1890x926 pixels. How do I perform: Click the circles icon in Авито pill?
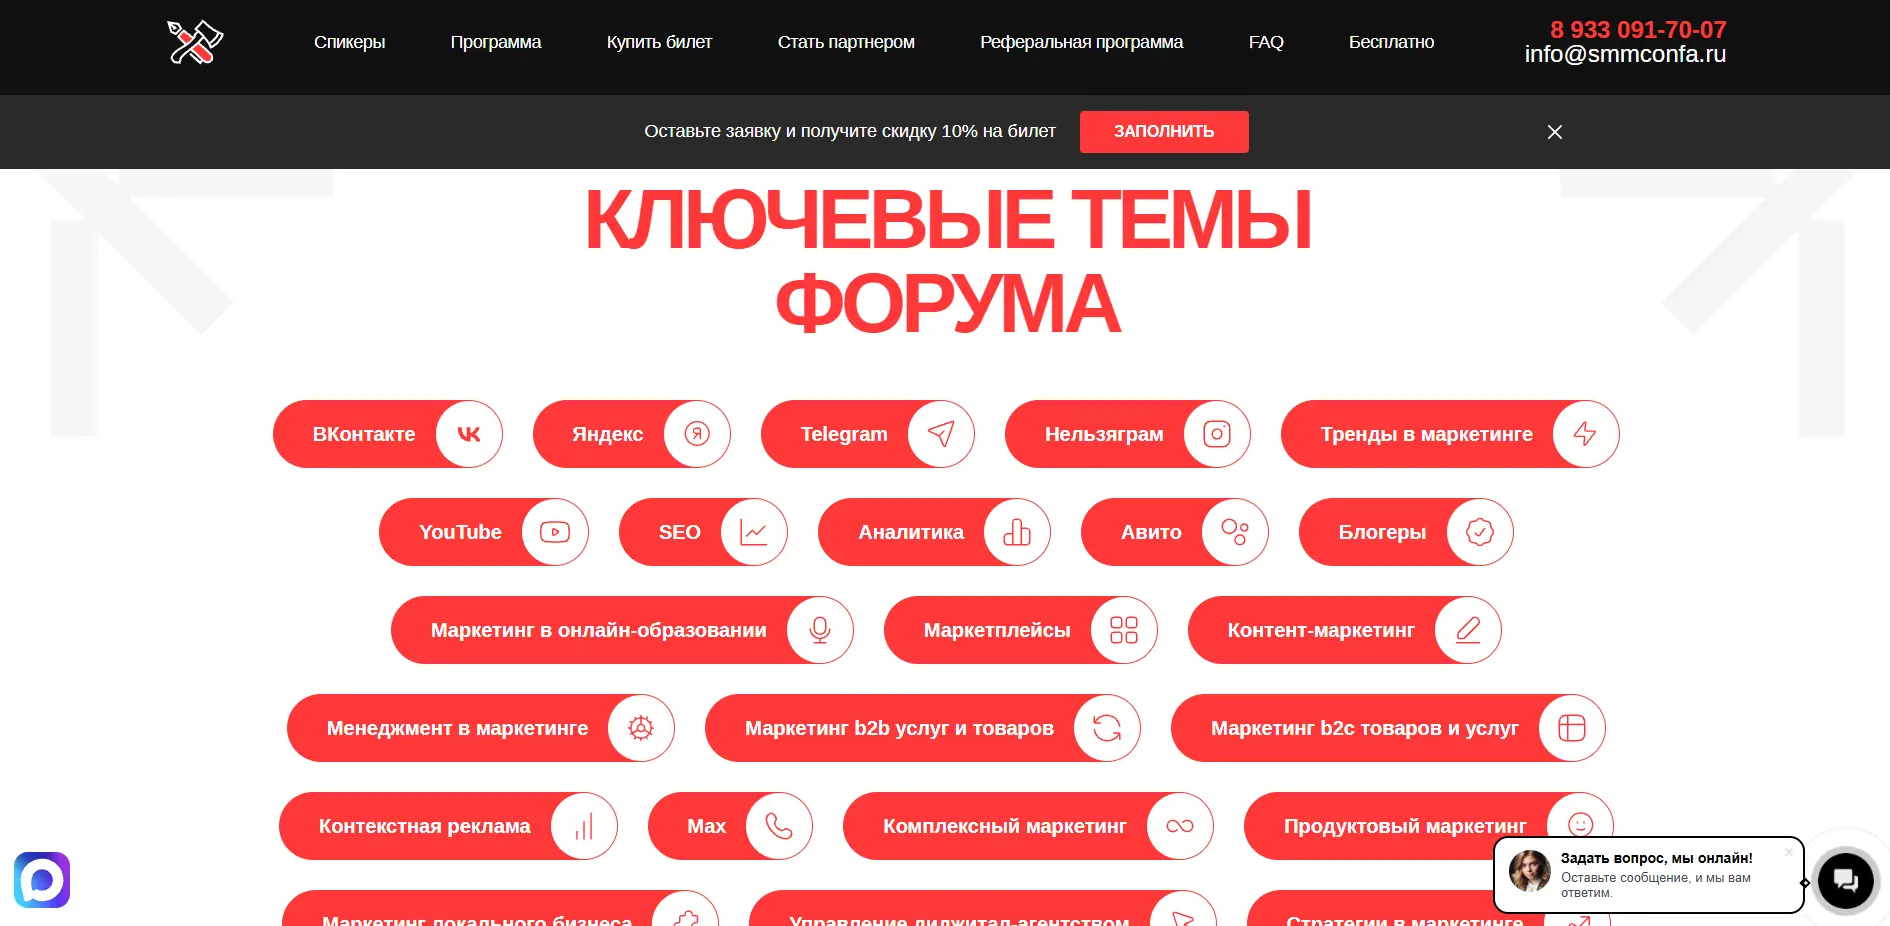(x=1235, y=532)
